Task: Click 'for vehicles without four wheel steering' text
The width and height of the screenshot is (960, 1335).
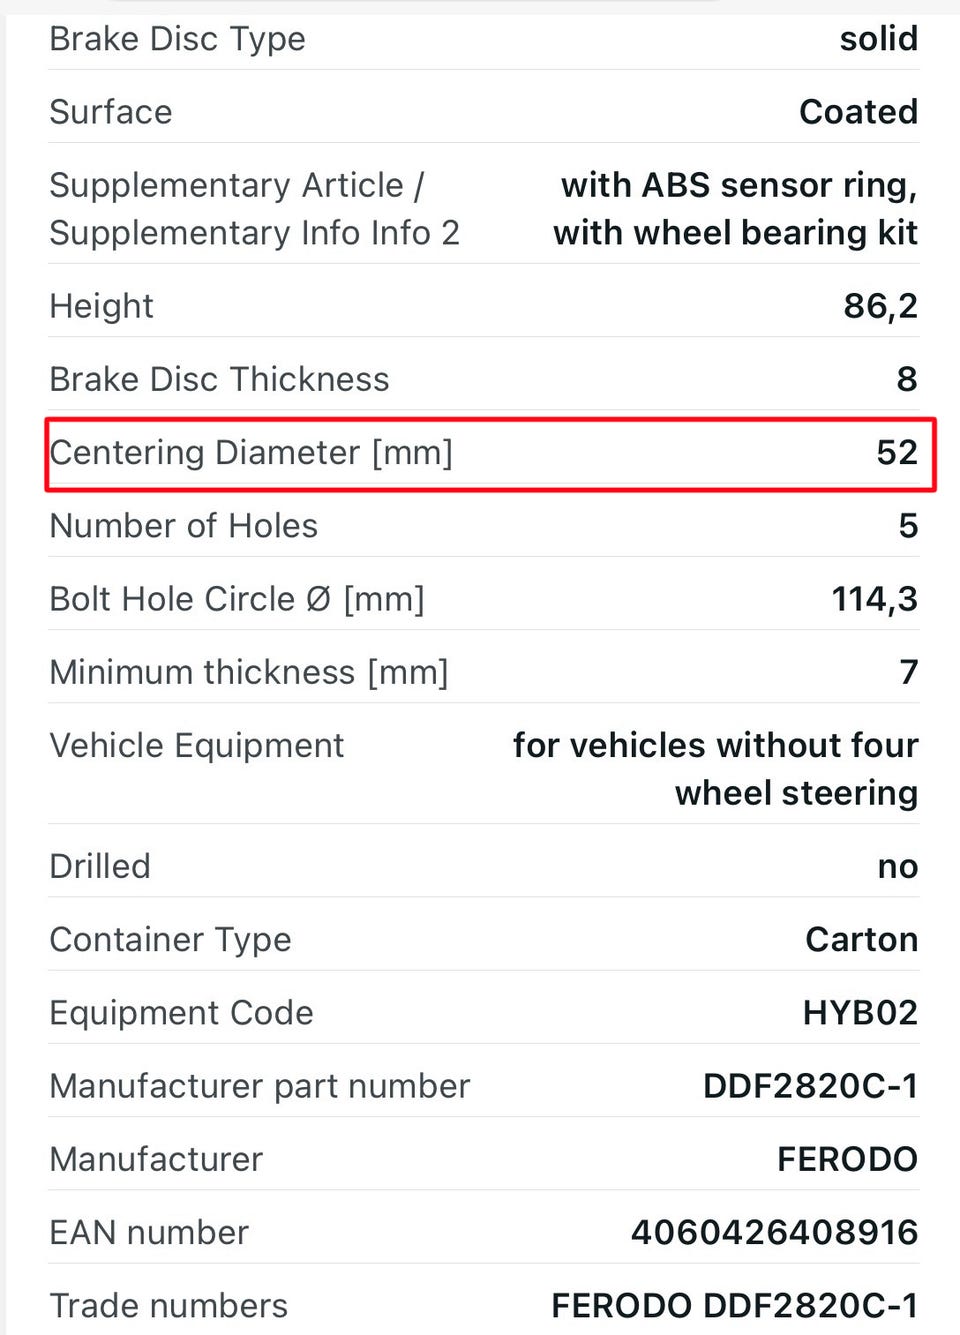Action: (715, 769)
